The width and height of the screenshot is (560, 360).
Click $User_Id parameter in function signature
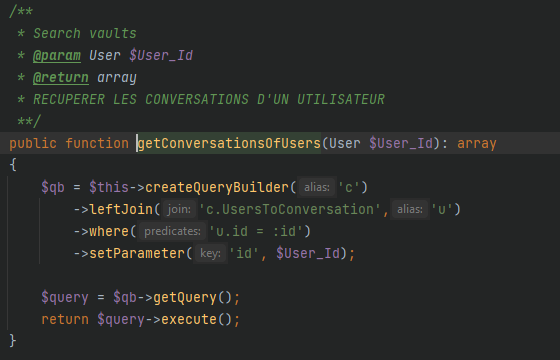[401, 144]
